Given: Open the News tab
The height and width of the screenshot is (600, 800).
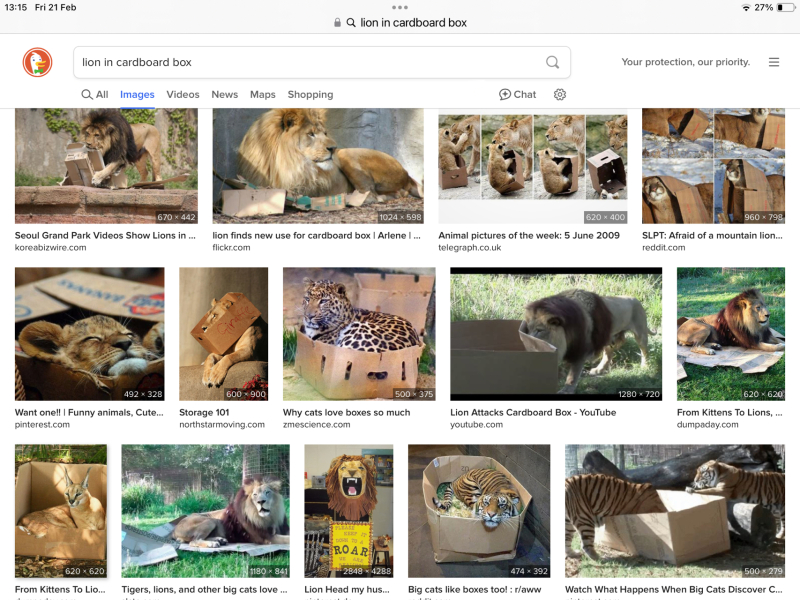Looking at the screenshot, I should 225,94.
